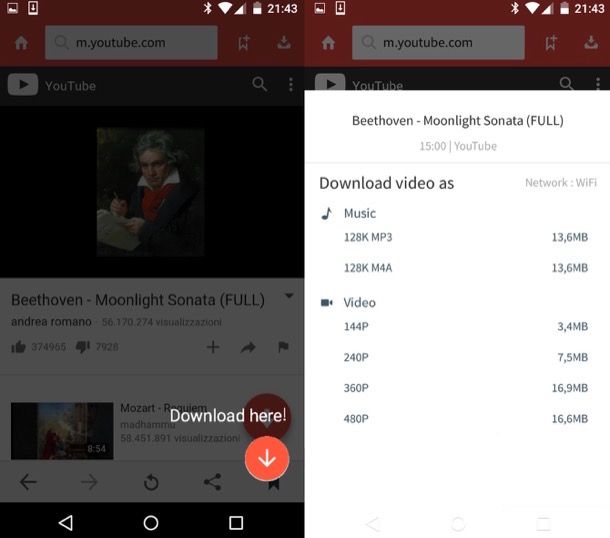Image resolution: width=610 pixels, height=538 pixels.
Task: Open Mozart Requiem video thumbnail
Action: click(62, 431)
